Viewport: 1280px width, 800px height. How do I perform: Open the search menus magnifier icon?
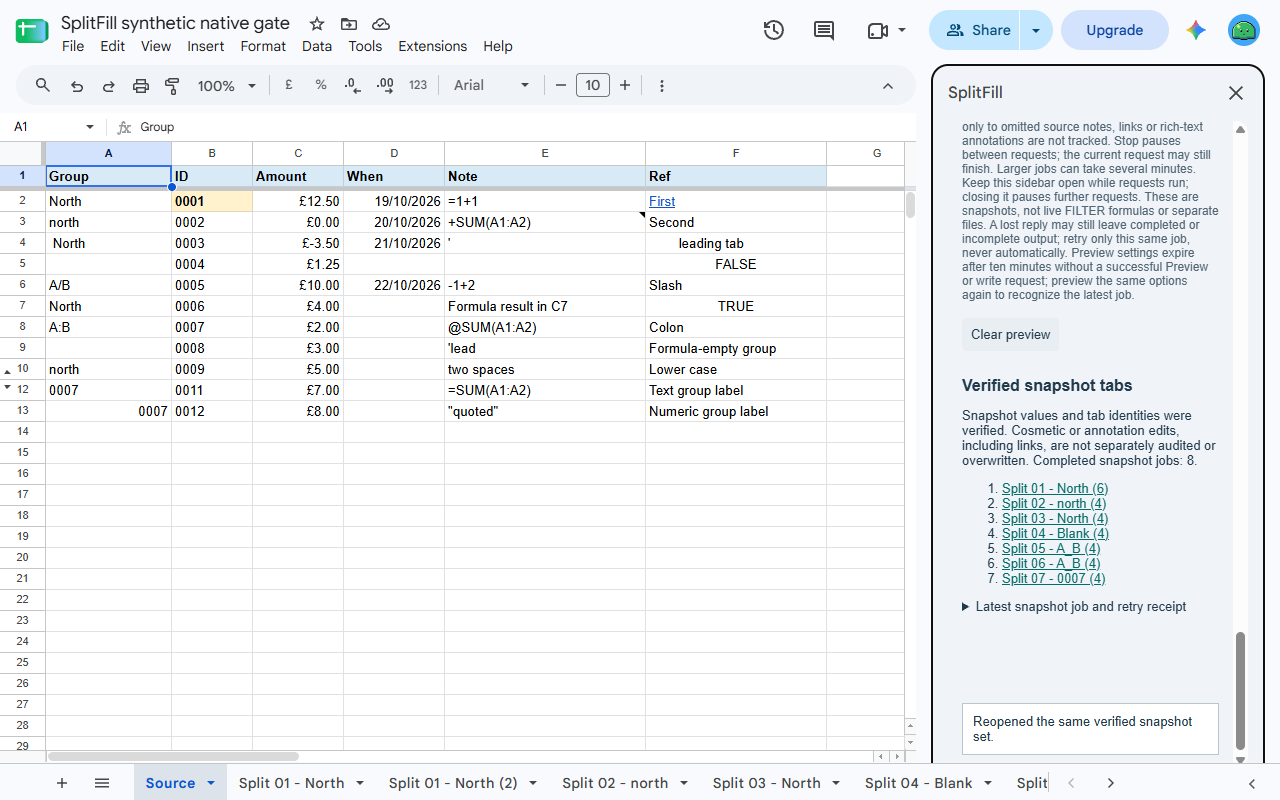[x=43, y=86]
